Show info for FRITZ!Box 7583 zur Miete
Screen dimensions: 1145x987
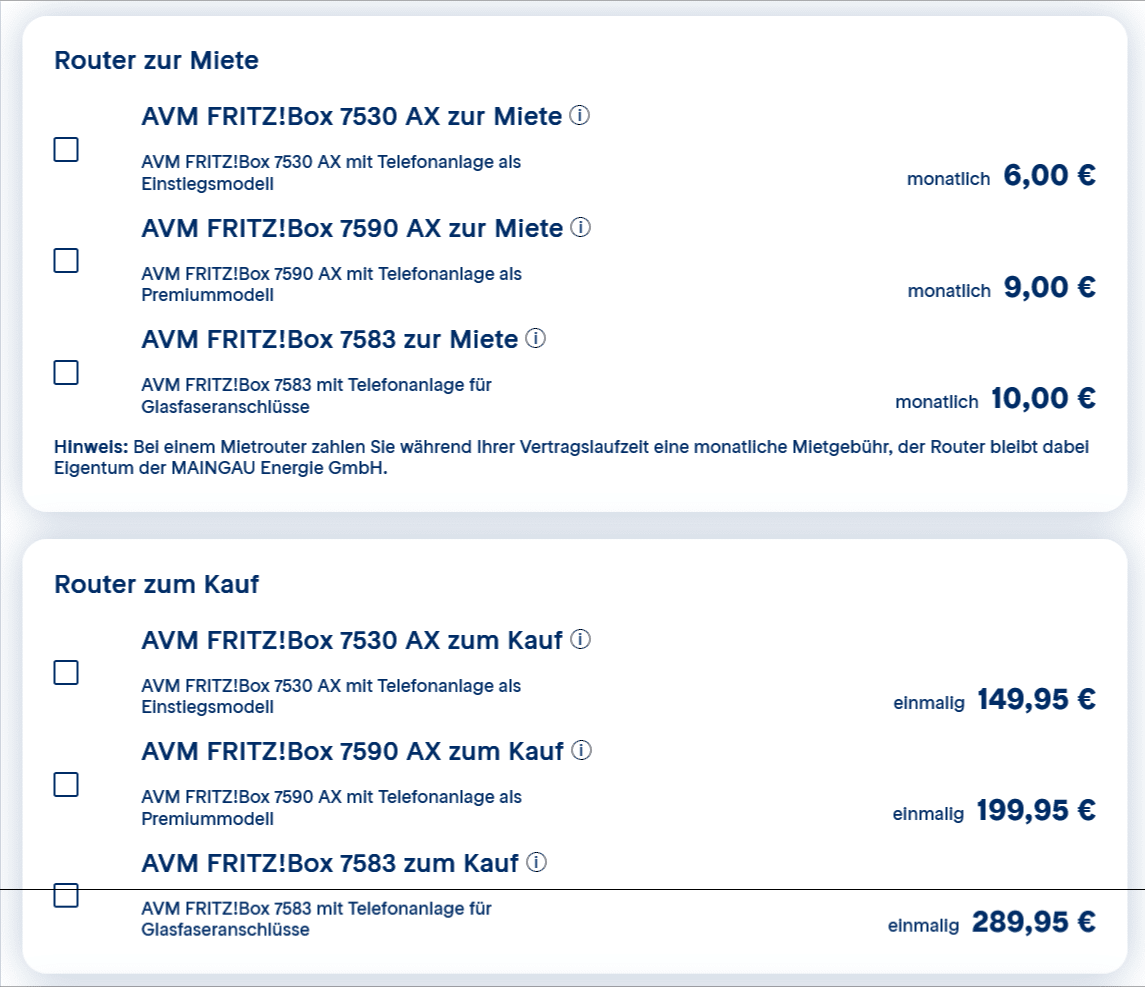(x=536, y=339)
